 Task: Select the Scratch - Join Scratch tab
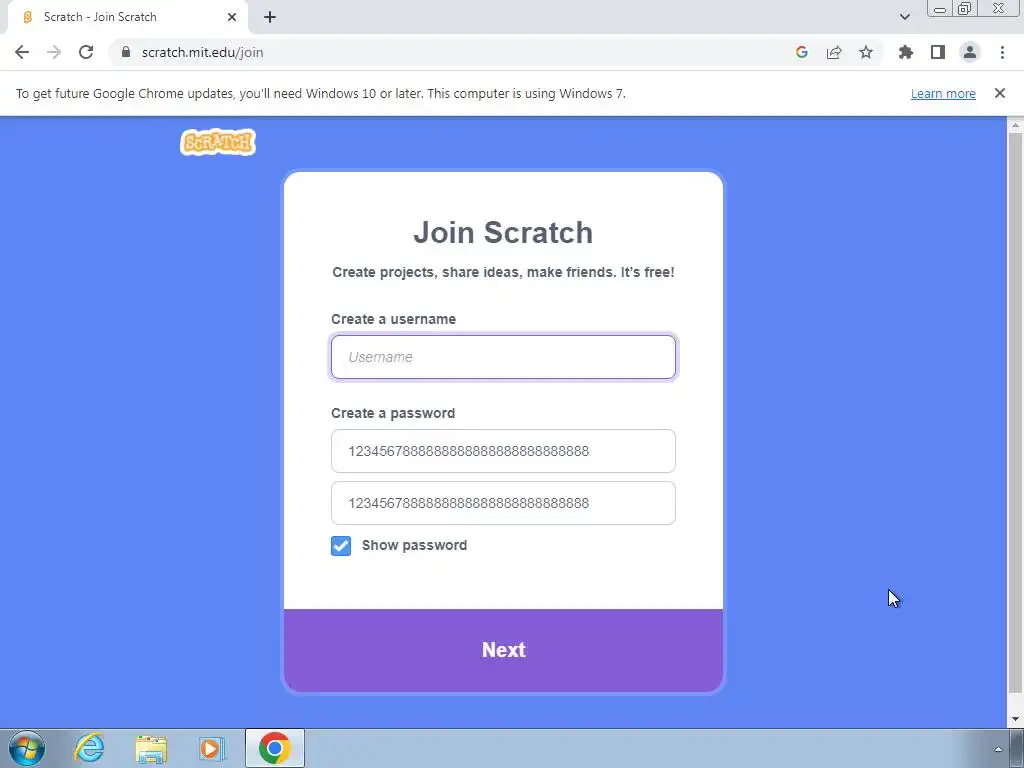[x=127, y=17]
